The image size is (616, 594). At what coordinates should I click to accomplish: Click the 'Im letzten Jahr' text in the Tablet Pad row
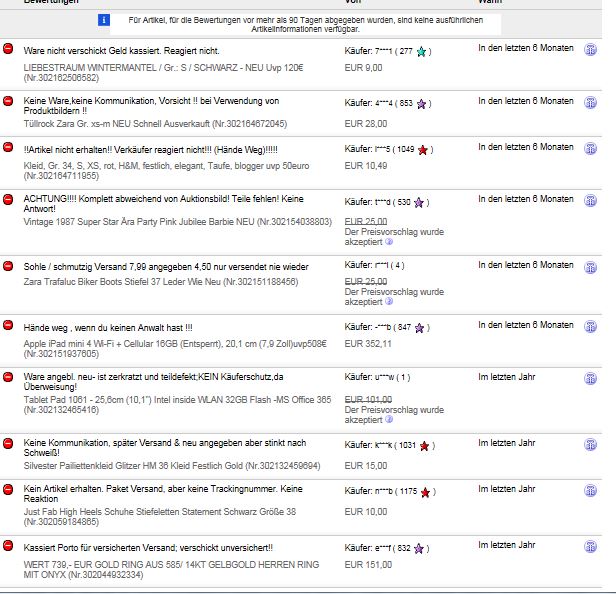tap(506, 377)
